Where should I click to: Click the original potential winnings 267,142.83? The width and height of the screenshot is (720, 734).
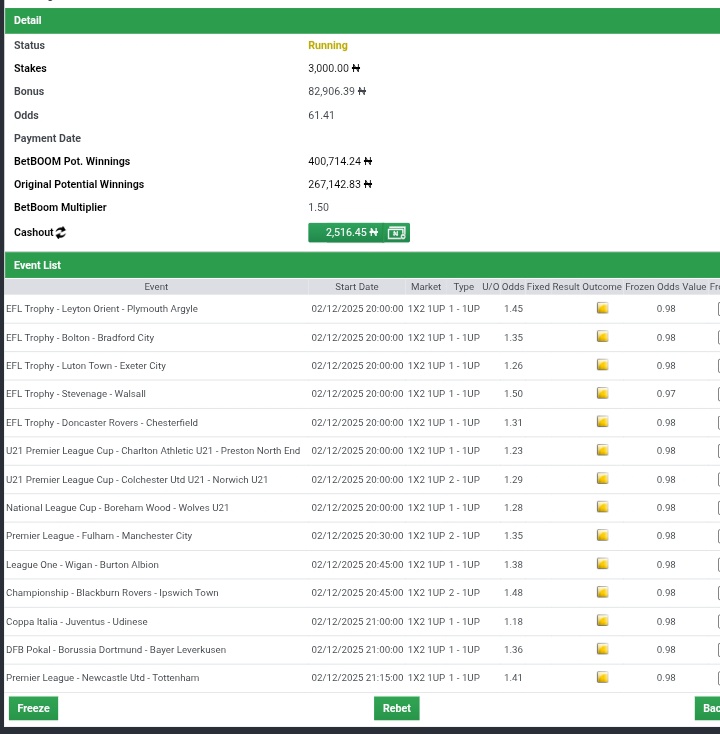coord(340,184)
